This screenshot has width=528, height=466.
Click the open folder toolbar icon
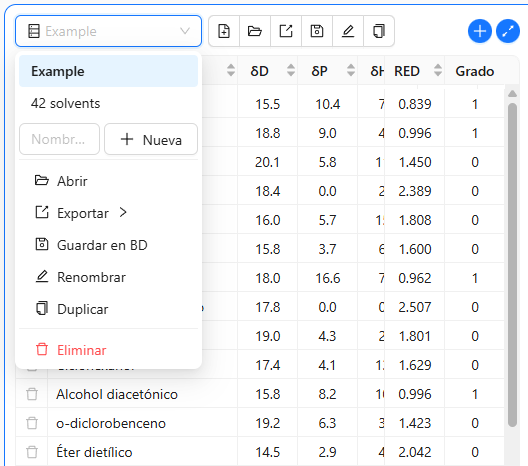(255, 31)
